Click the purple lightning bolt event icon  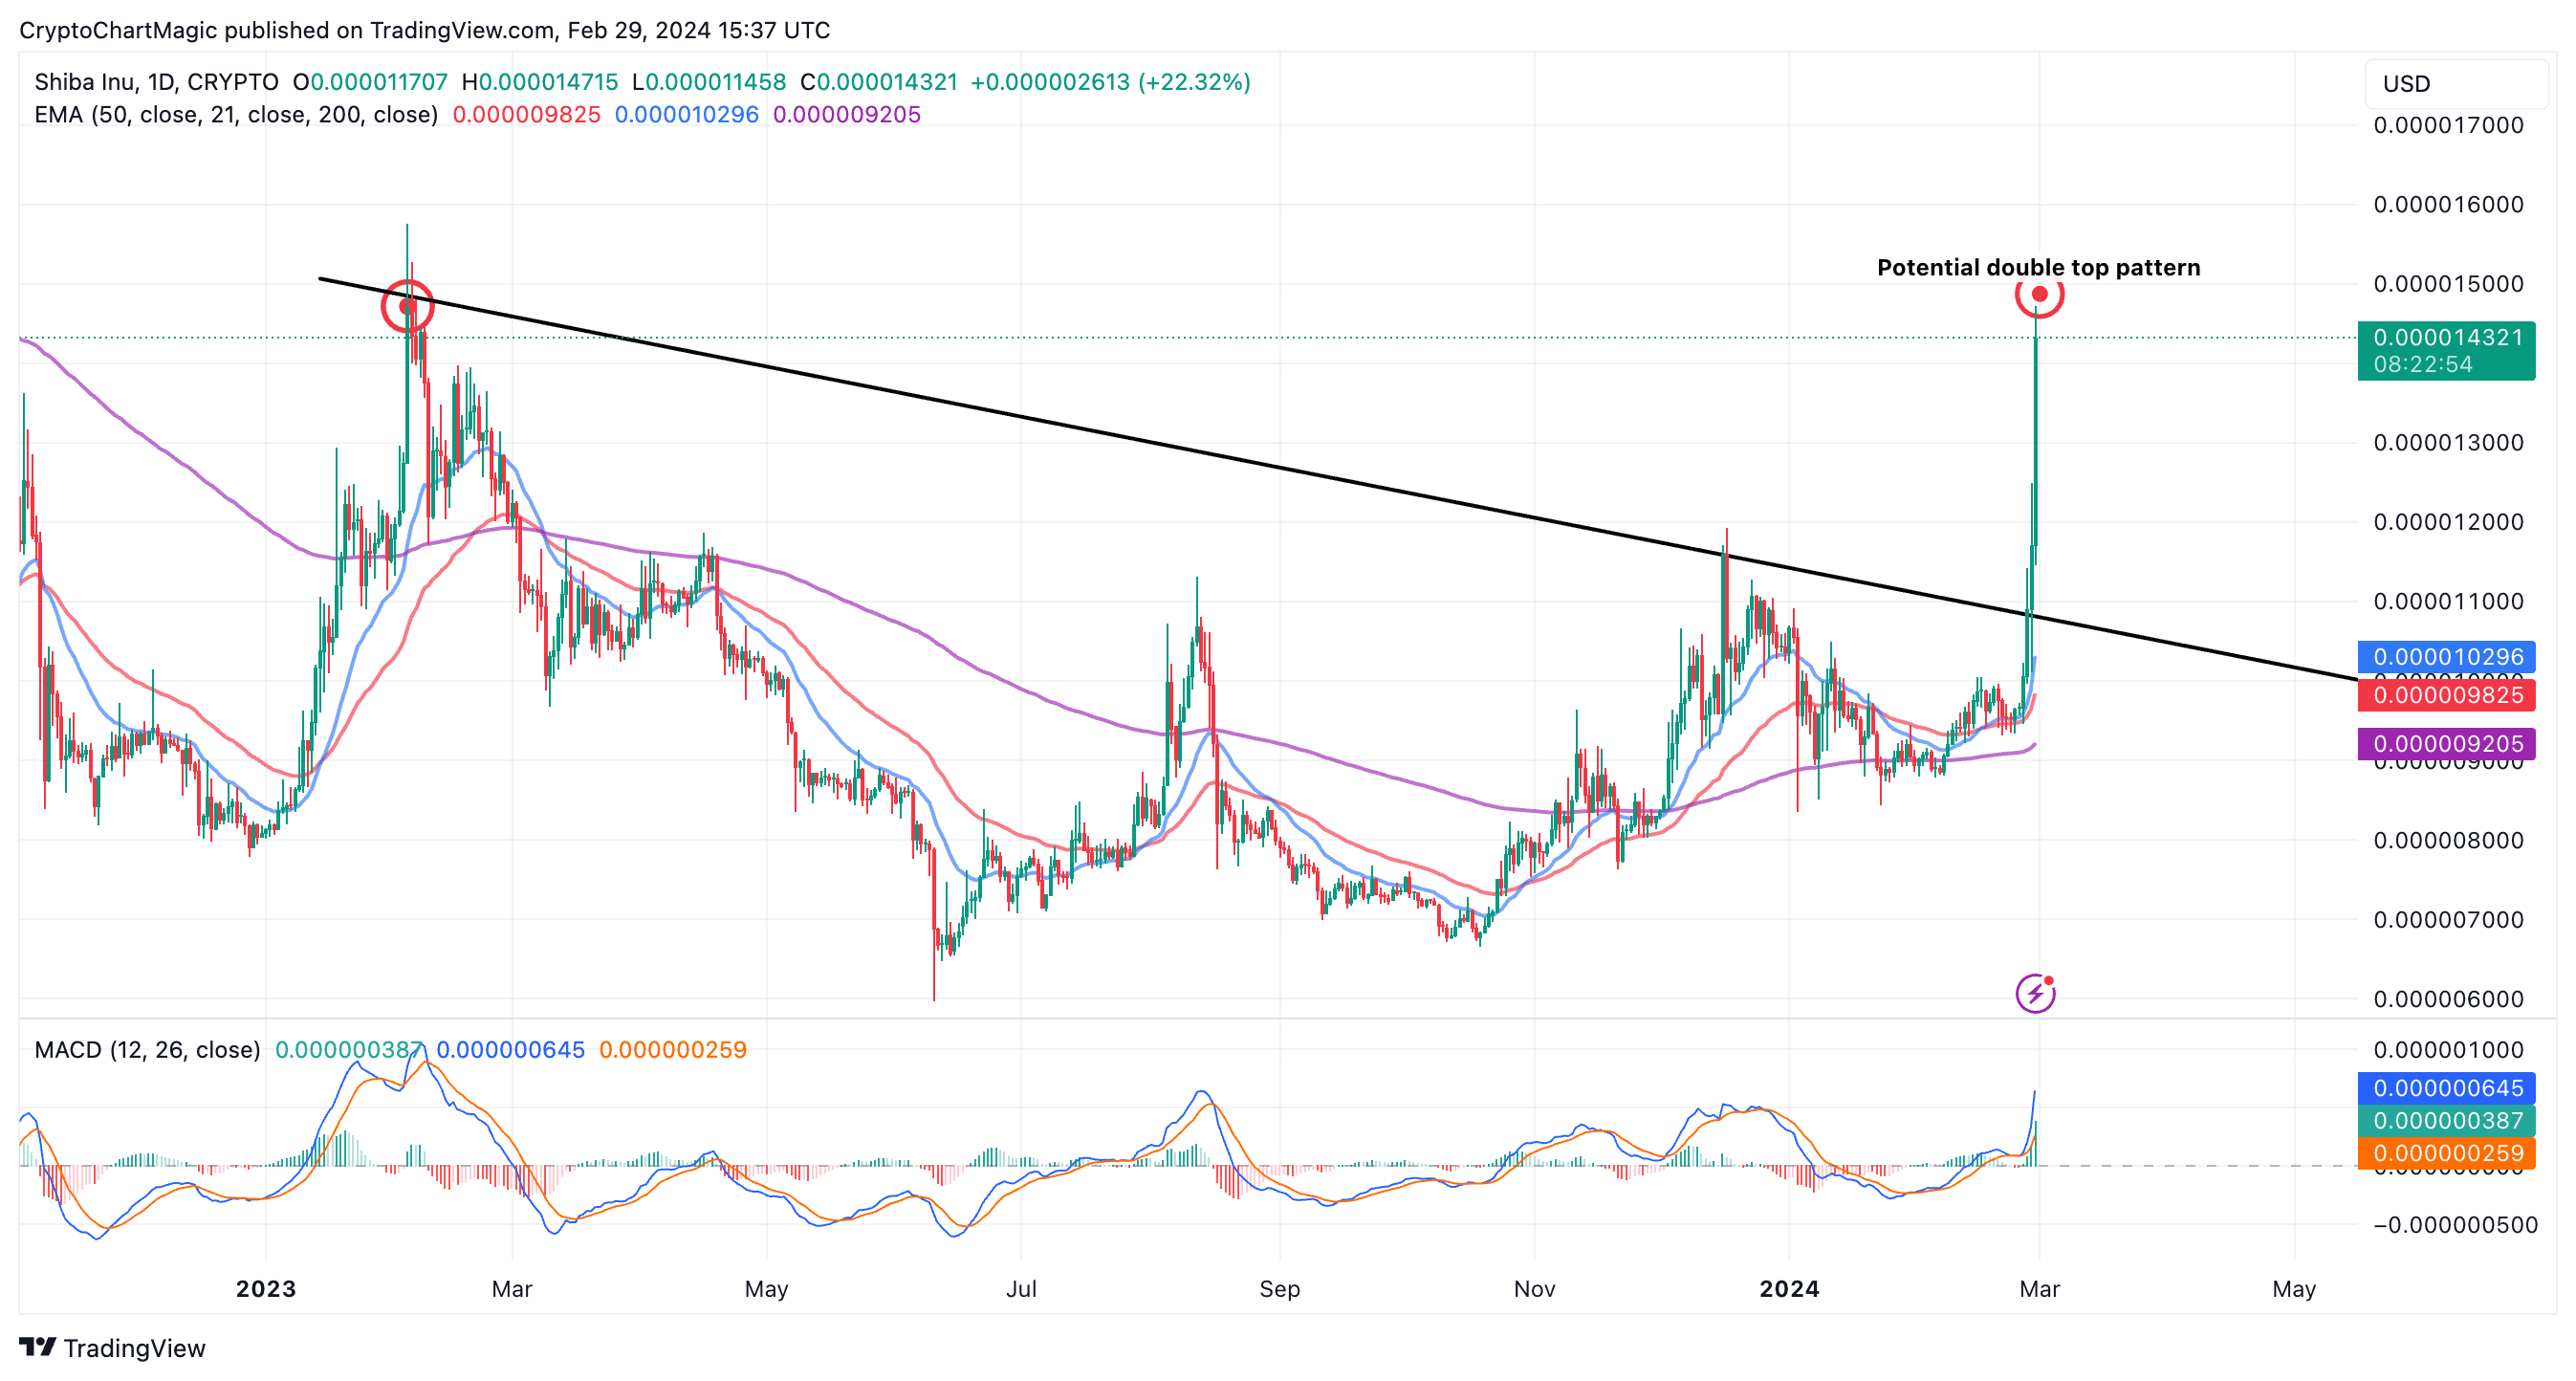pos(2035,993)
